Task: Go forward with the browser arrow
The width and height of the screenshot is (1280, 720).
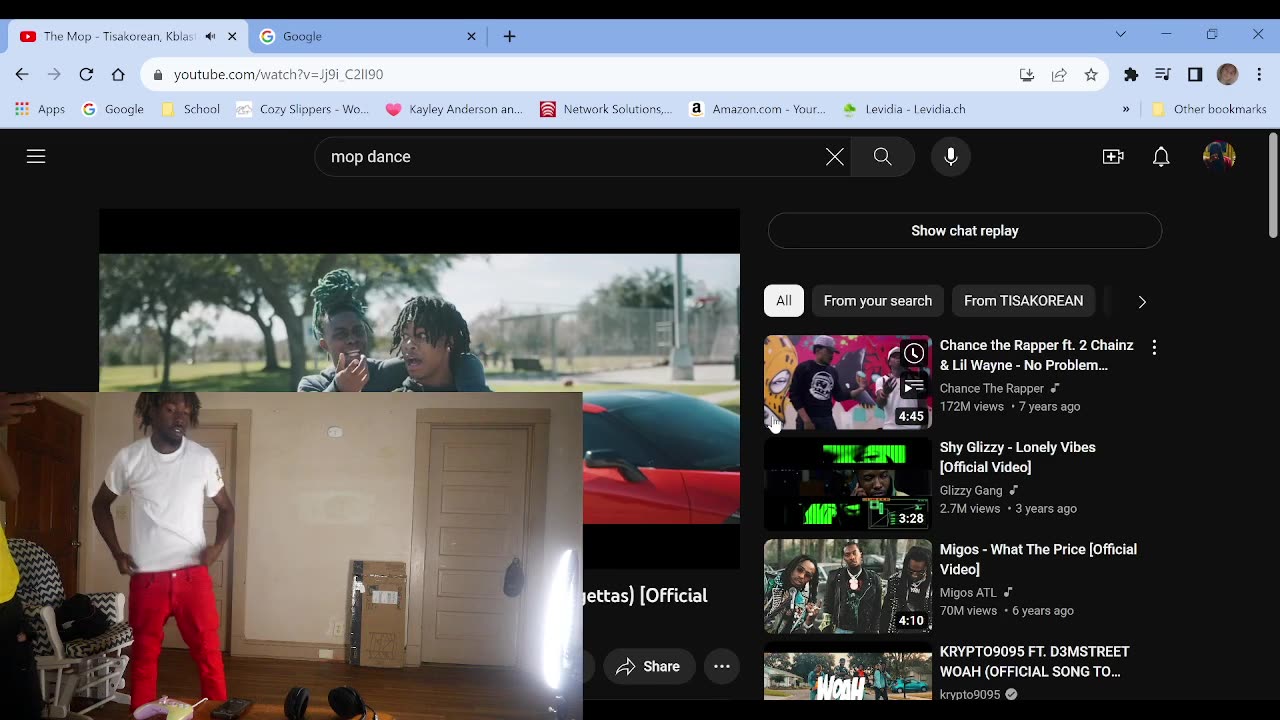Action: pos(54,74)
